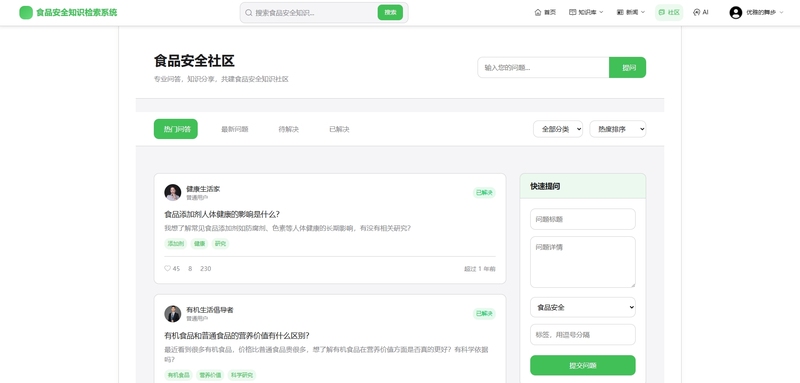
Task: Switch to the 最新问题 tab
Action: [235, 129]
